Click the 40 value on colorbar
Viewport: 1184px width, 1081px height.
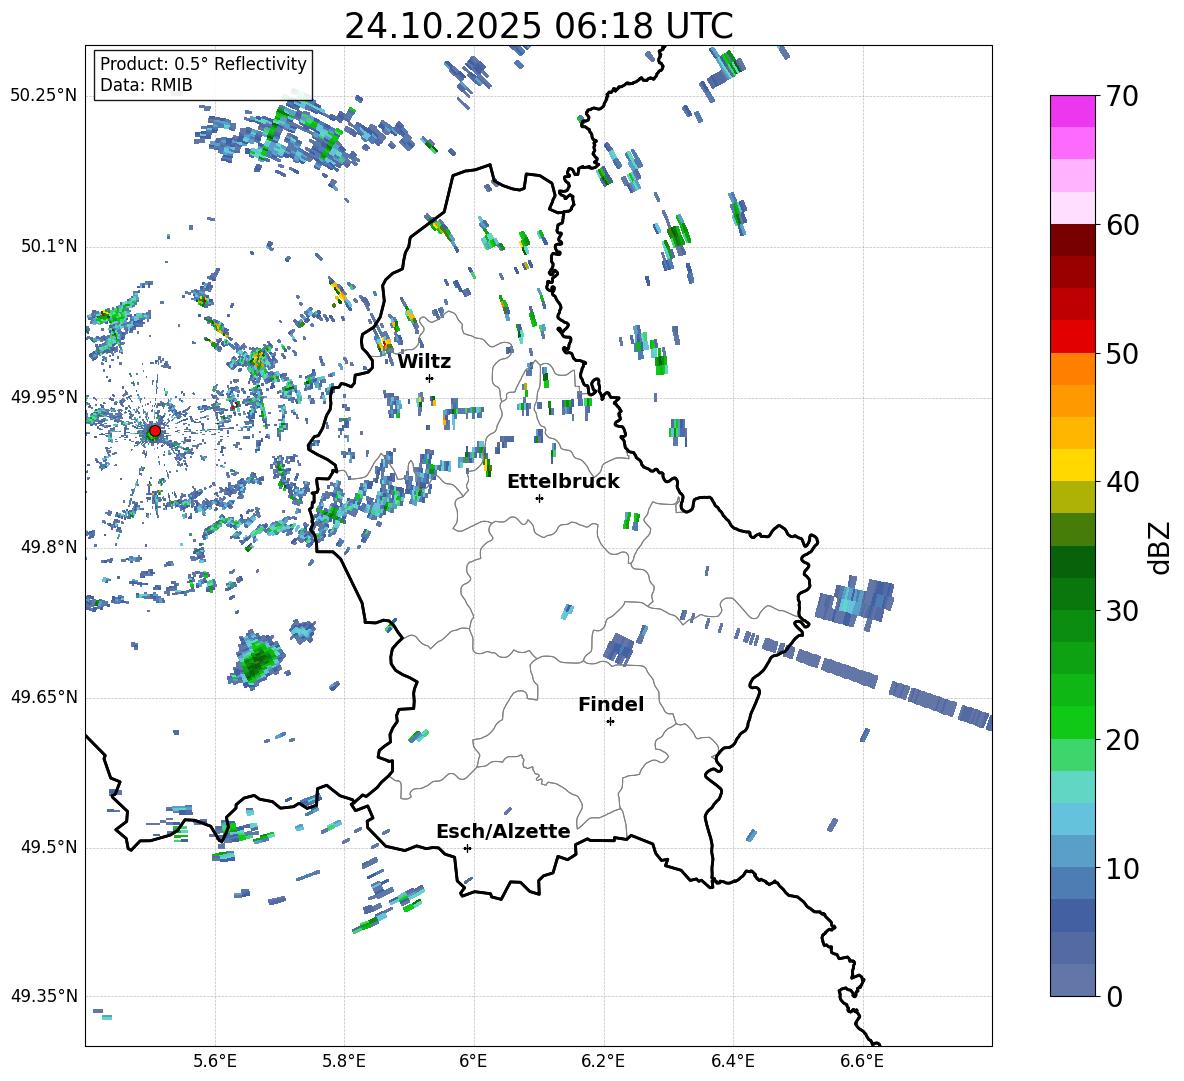click(1121, 482)
